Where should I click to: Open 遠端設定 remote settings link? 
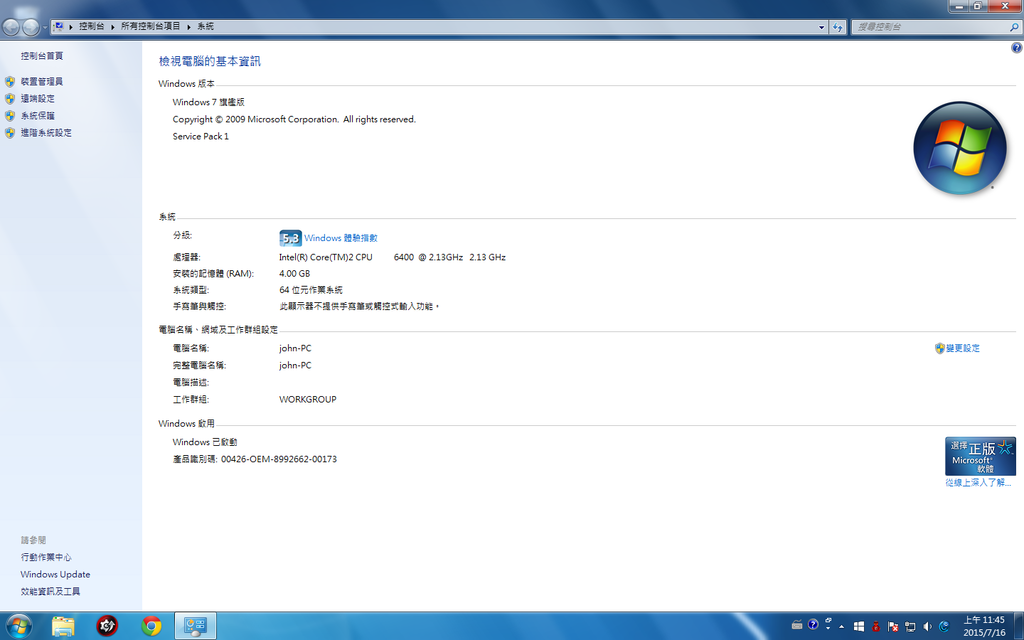[37, 98]
